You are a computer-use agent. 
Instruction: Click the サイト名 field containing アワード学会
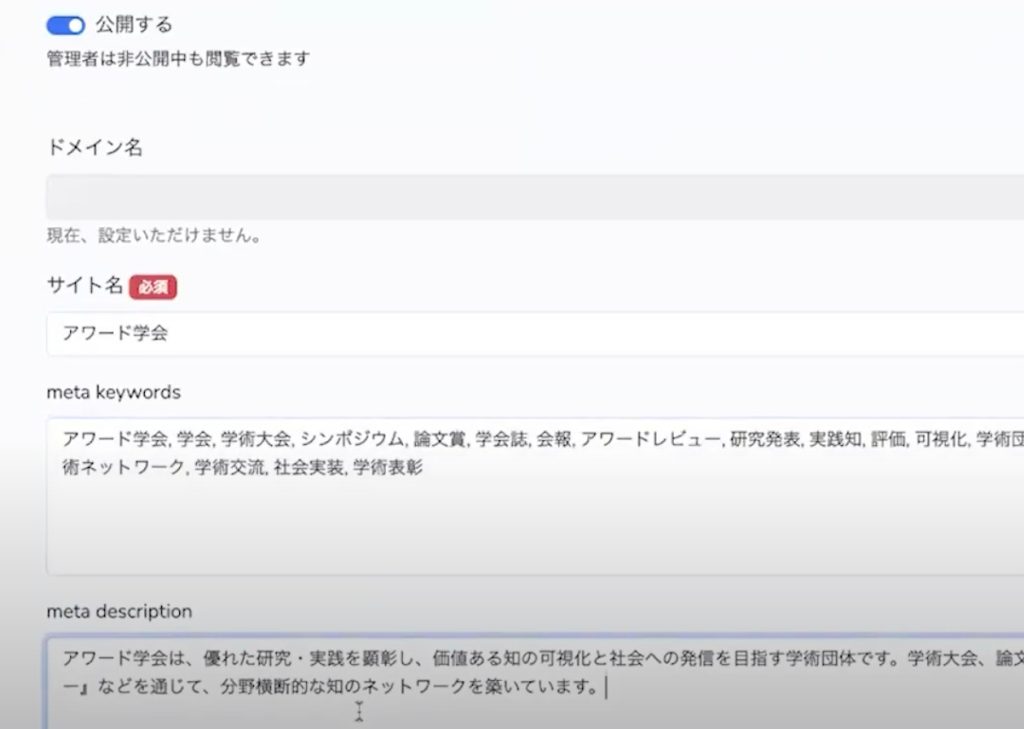[535, 334]
